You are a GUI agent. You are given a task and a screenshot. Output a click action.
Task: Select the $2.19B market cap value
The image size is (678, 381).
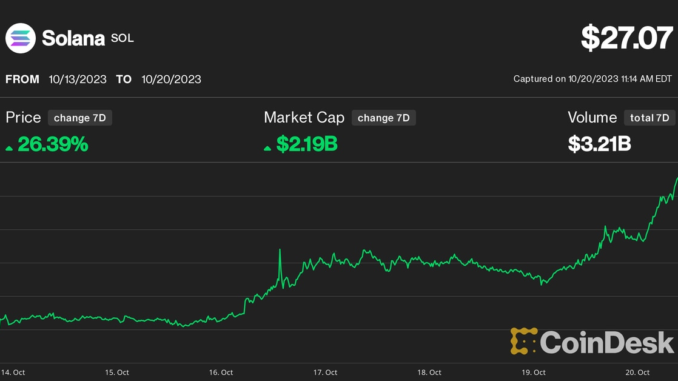coord(307,144)
